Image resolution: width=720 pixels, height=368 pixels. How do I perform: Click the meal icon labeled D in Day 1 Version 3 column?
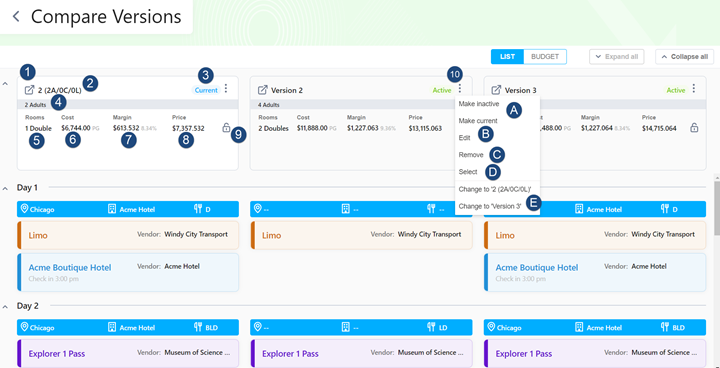(665, 209)
